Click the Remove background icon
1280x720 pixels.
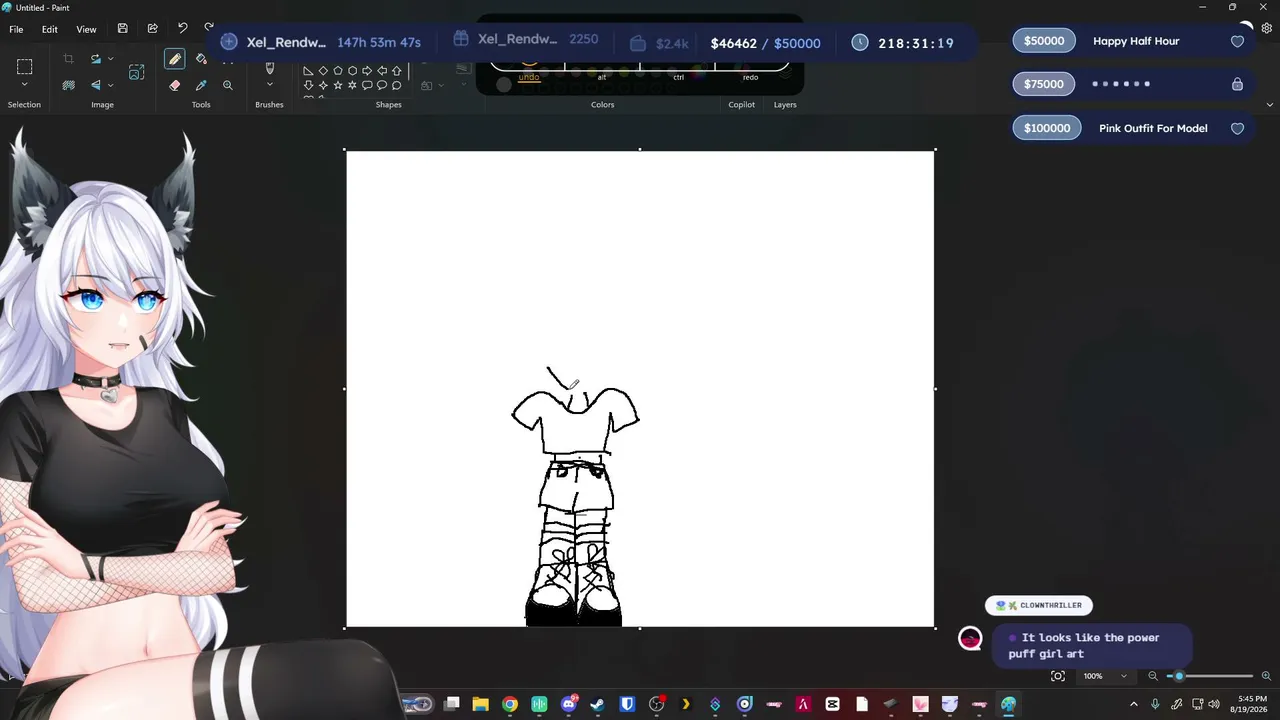pos(68,85)
